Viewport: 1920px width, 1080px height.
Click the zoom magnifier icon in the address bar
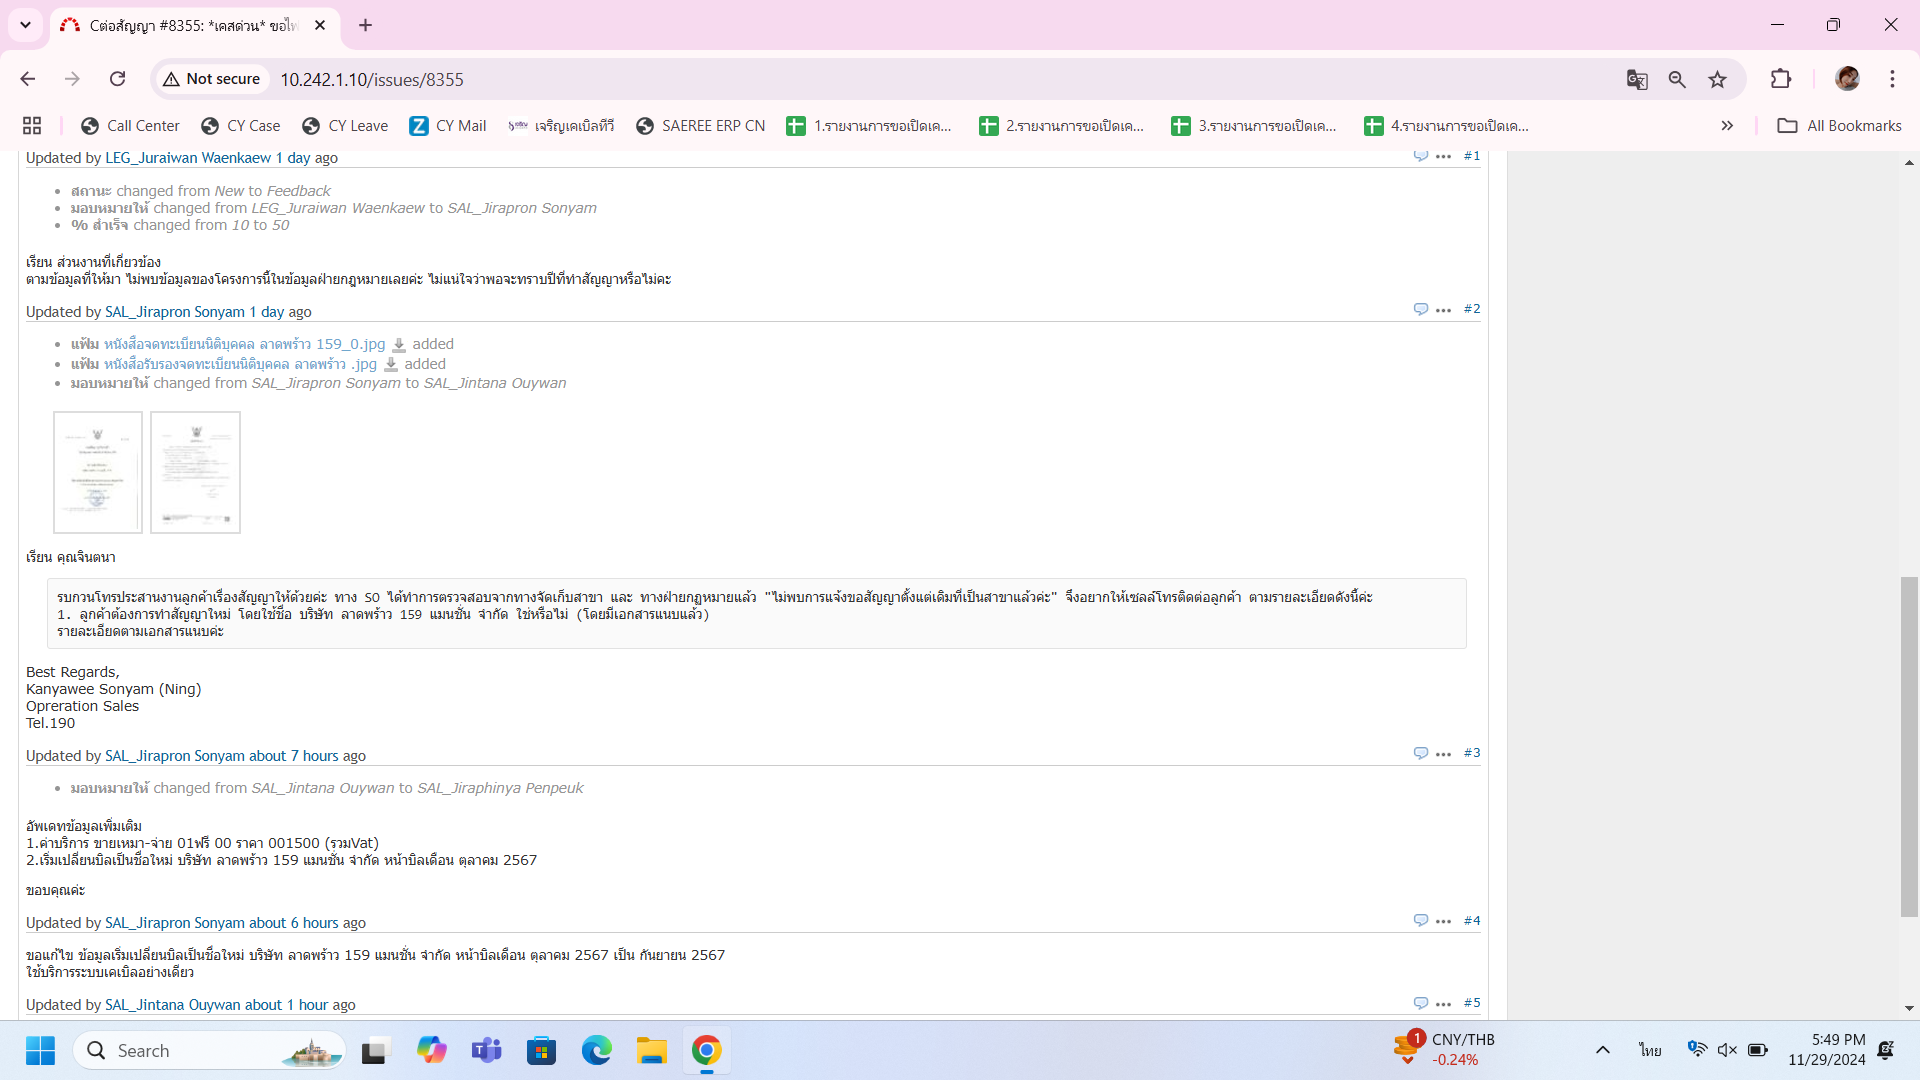coord(1677,79)
